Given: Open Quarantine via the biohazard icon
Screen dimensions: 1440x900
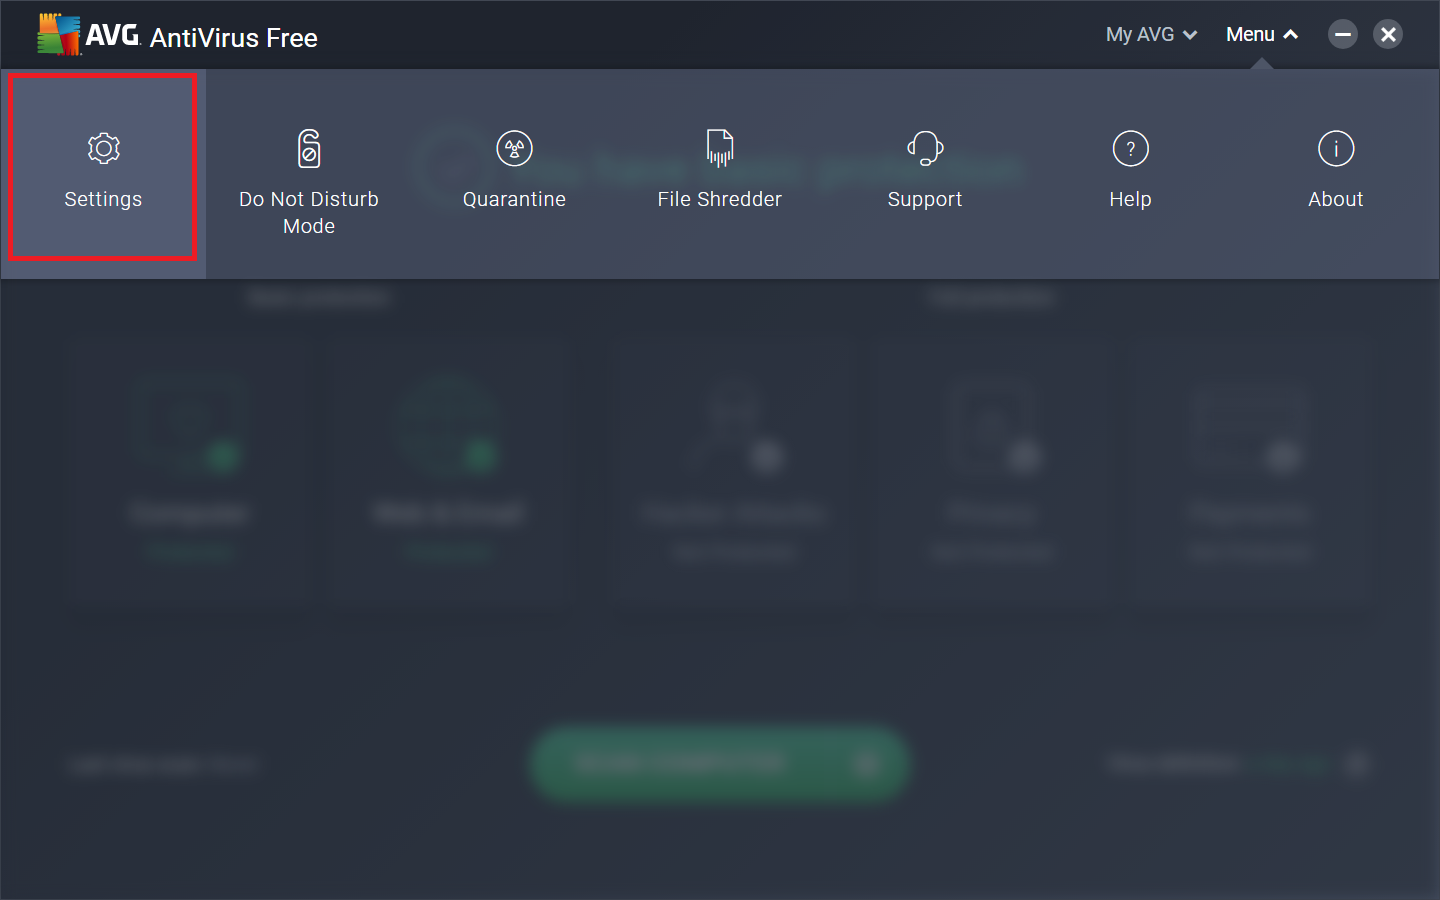Looking at the screenshot, I should point(514,149).
